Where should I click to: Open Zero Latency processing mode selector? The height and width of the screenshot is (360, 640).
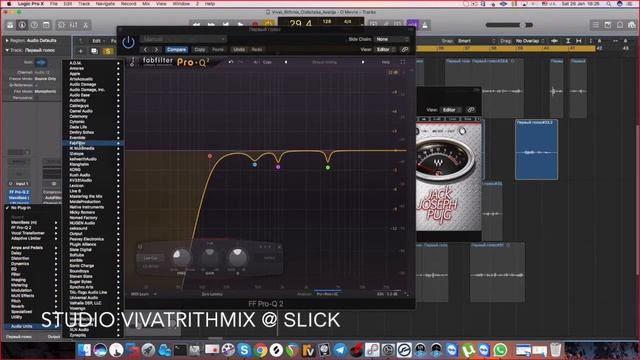point(212,294)
